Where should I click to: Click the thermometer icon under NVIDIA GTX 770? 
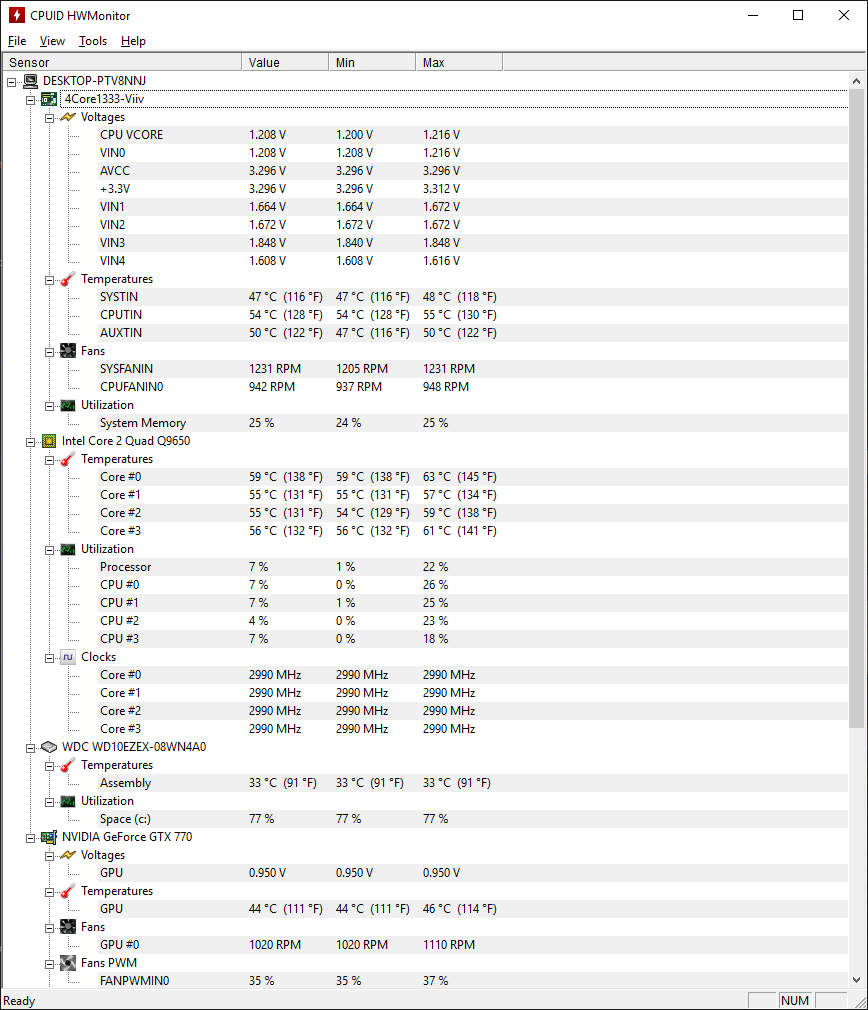68,891
